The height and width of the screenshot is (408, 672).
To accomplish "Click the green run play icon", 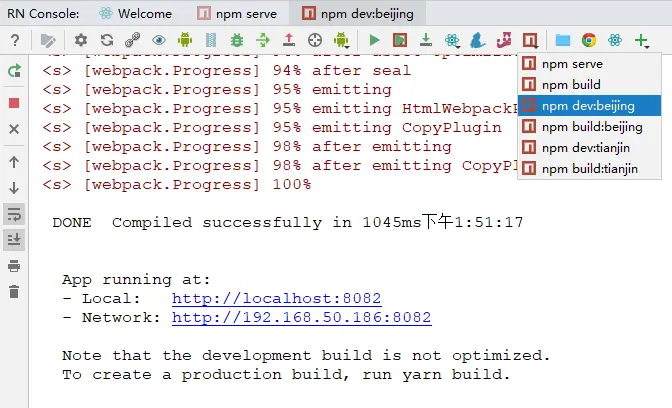I will tap(374, 40).
